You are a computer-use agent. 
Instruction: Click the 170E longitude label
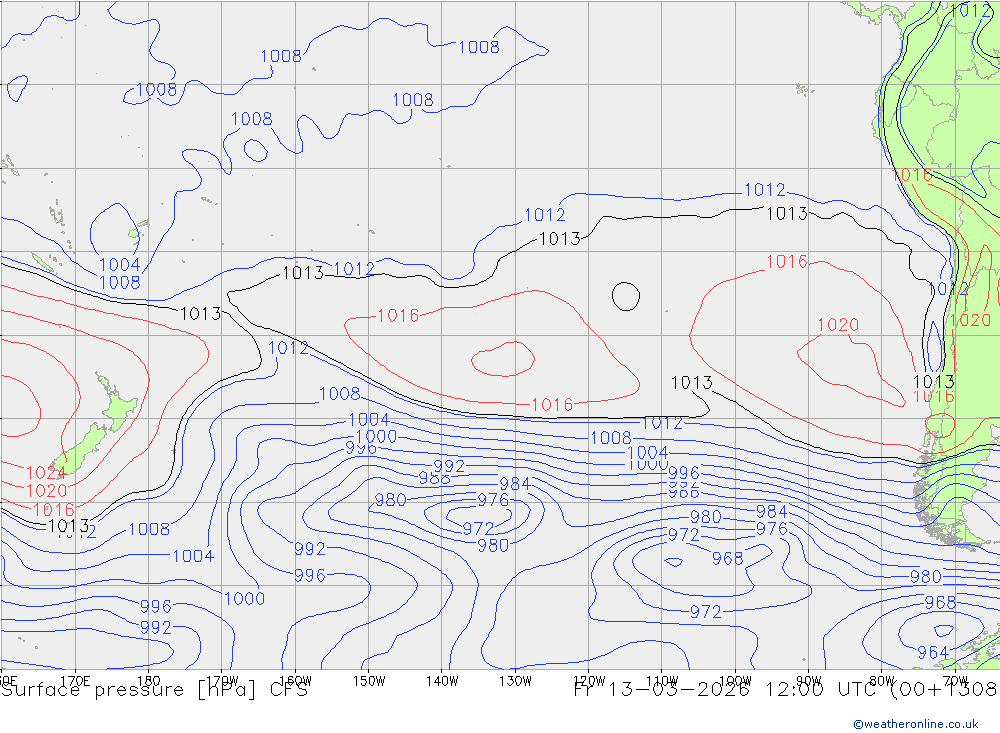[x=75, y=680]
